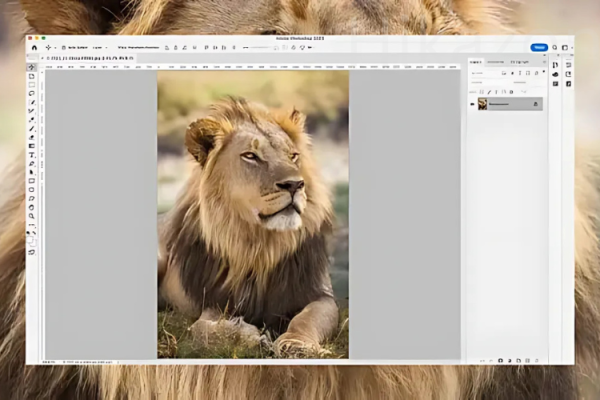Click the first align edges icon
This screenshot has height=400, width=600.
167,47
